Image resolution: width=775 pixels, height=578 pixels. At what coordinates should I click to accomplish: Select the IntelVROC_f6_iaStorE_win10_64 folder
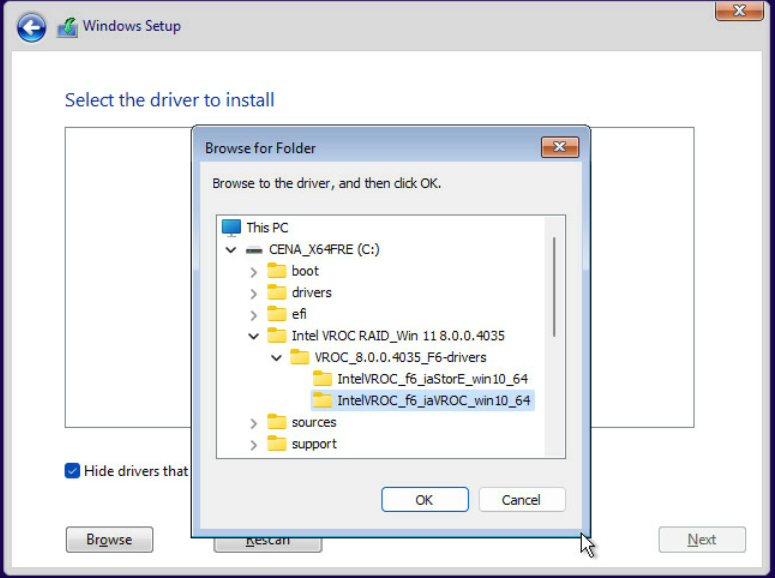tap(431, 379)
